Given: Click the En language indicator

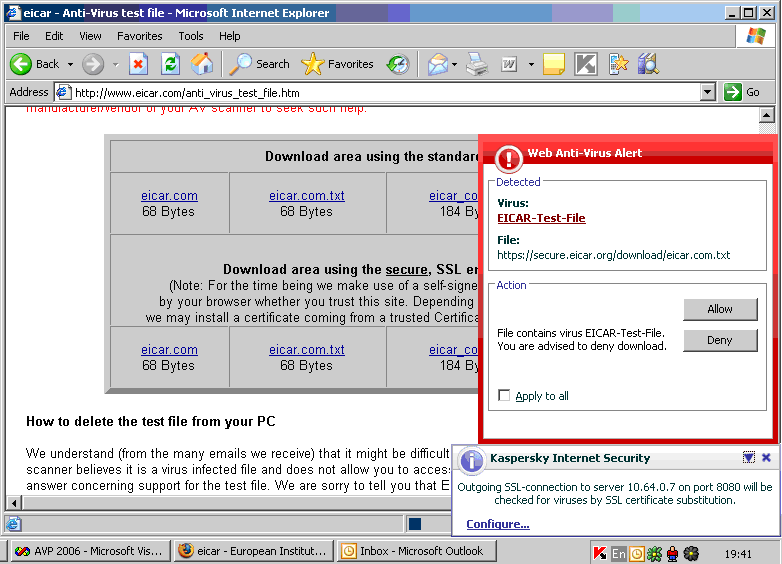Looking at the screenshot, I should coord(618,554).
